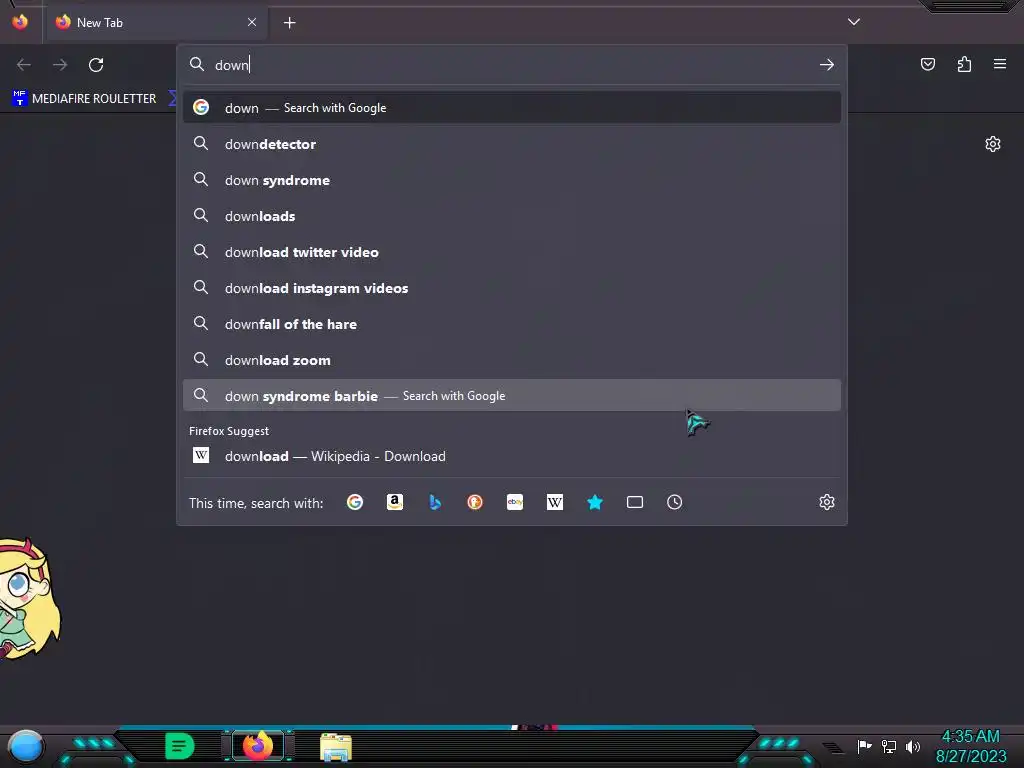Open the Firefox application hamburger menu

[1000, 64]
